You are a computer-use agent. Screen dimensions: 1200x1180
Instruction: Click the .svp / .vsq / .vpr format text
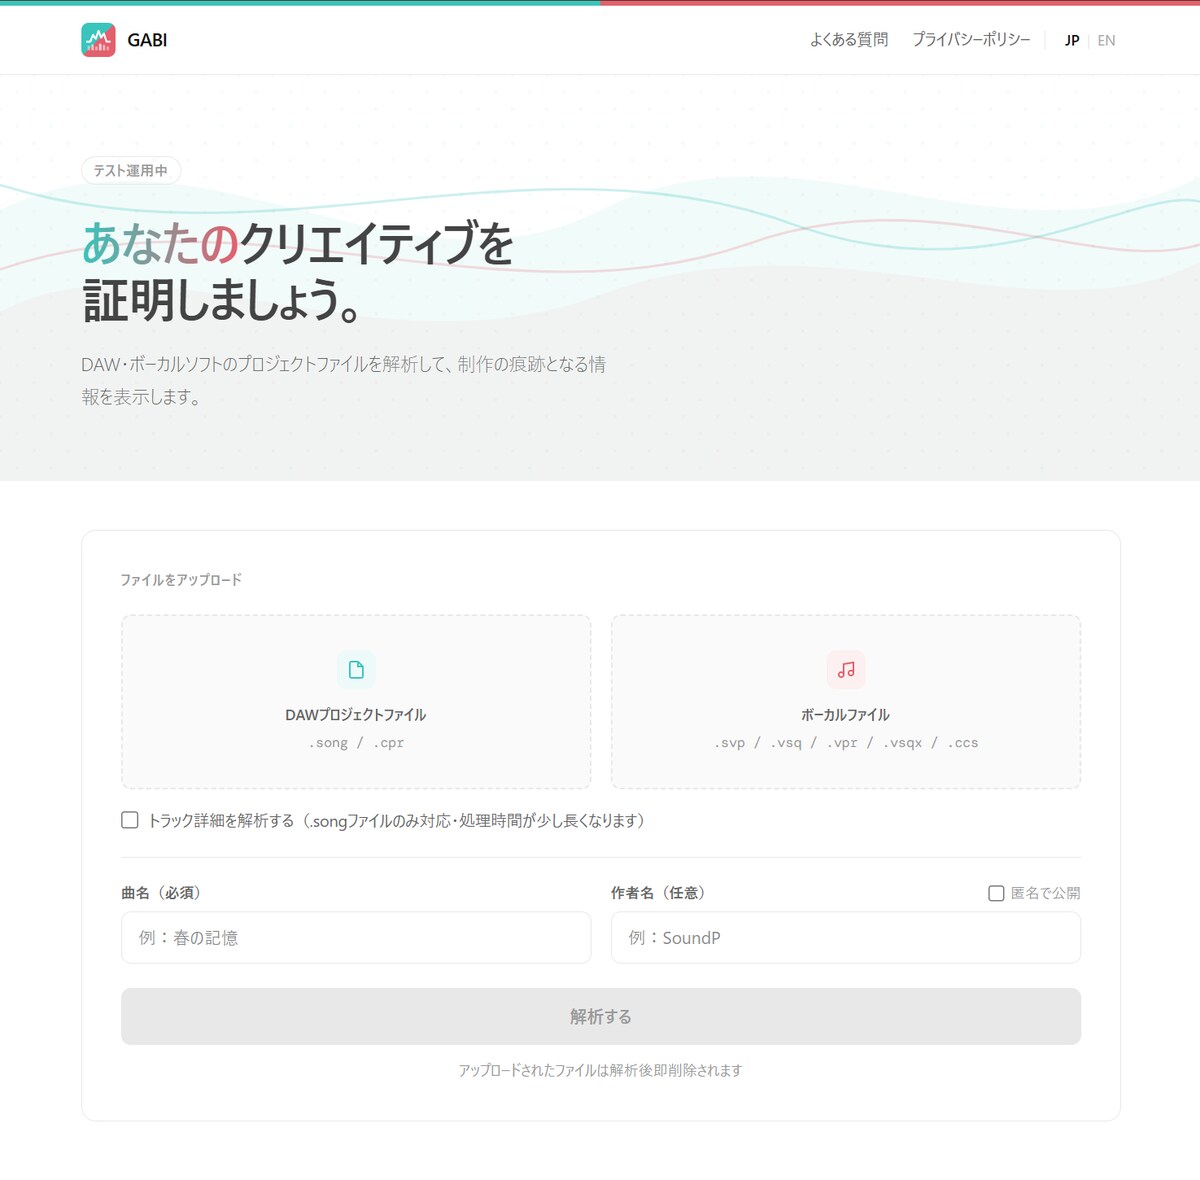click(846, 743)
